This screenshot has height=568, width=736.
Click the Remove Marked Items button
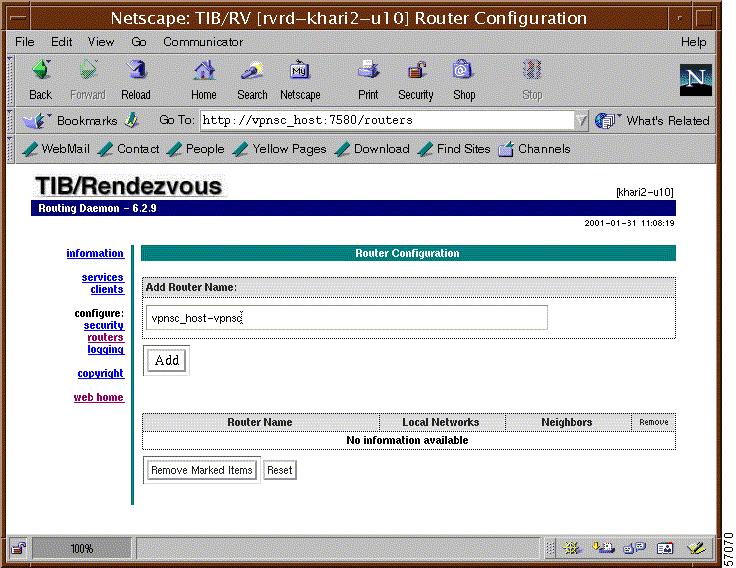(202, 470)
